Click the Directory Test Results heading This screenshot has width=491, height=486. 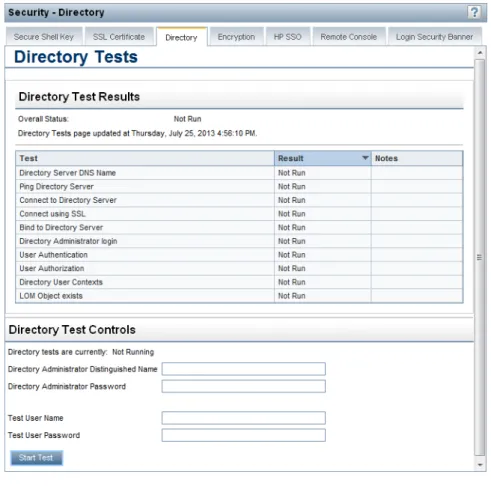(79, 97)
